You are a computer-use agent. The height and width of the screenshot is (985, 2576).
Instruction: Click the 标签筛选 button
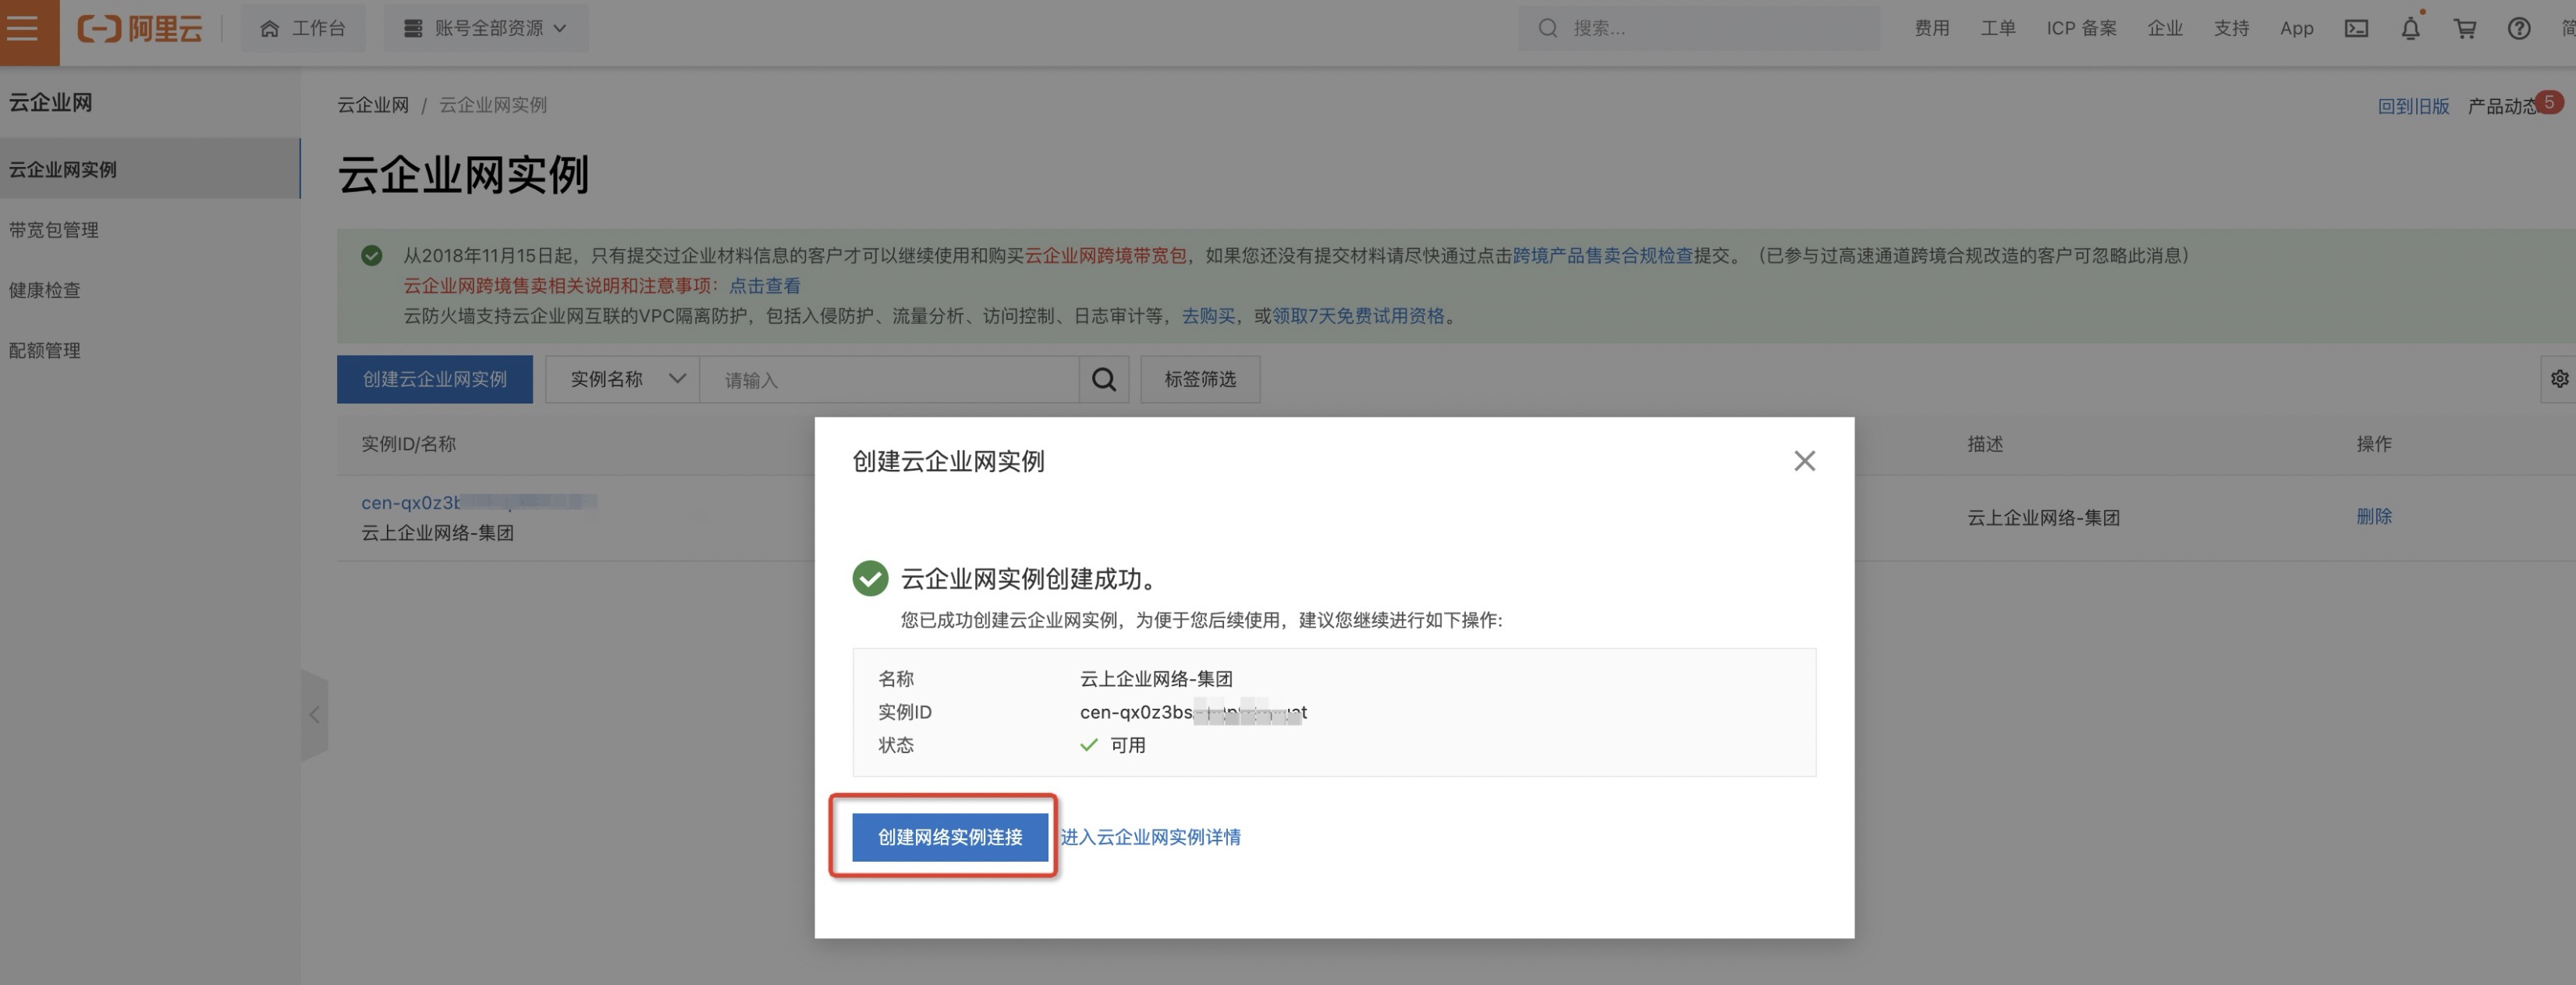[1199, 380]
